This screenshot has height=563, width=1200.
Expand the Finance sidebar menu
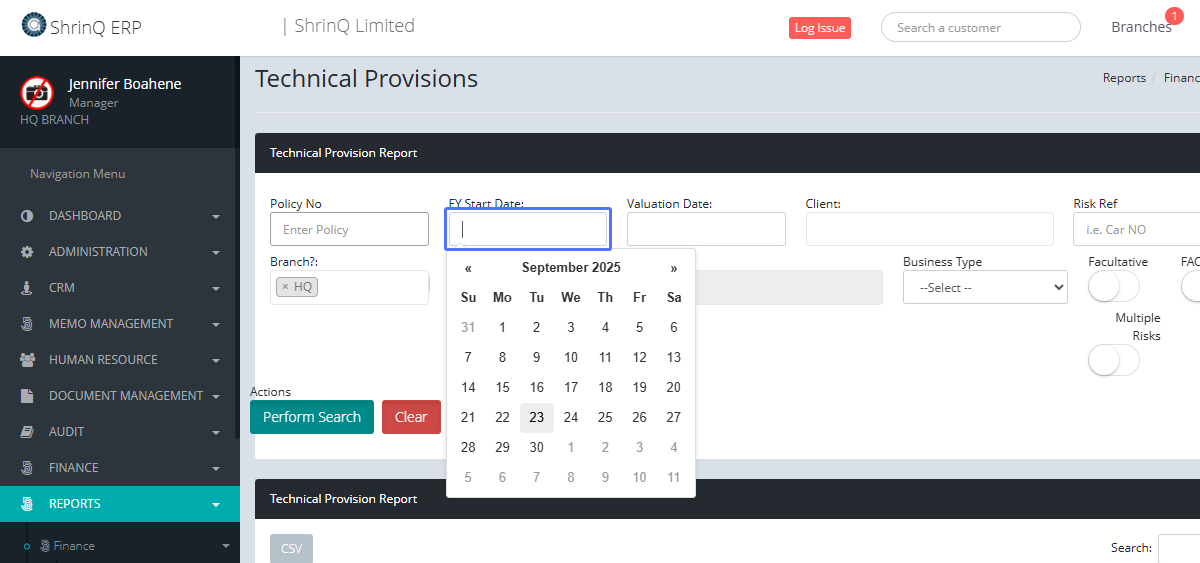(x=120, y=468)
